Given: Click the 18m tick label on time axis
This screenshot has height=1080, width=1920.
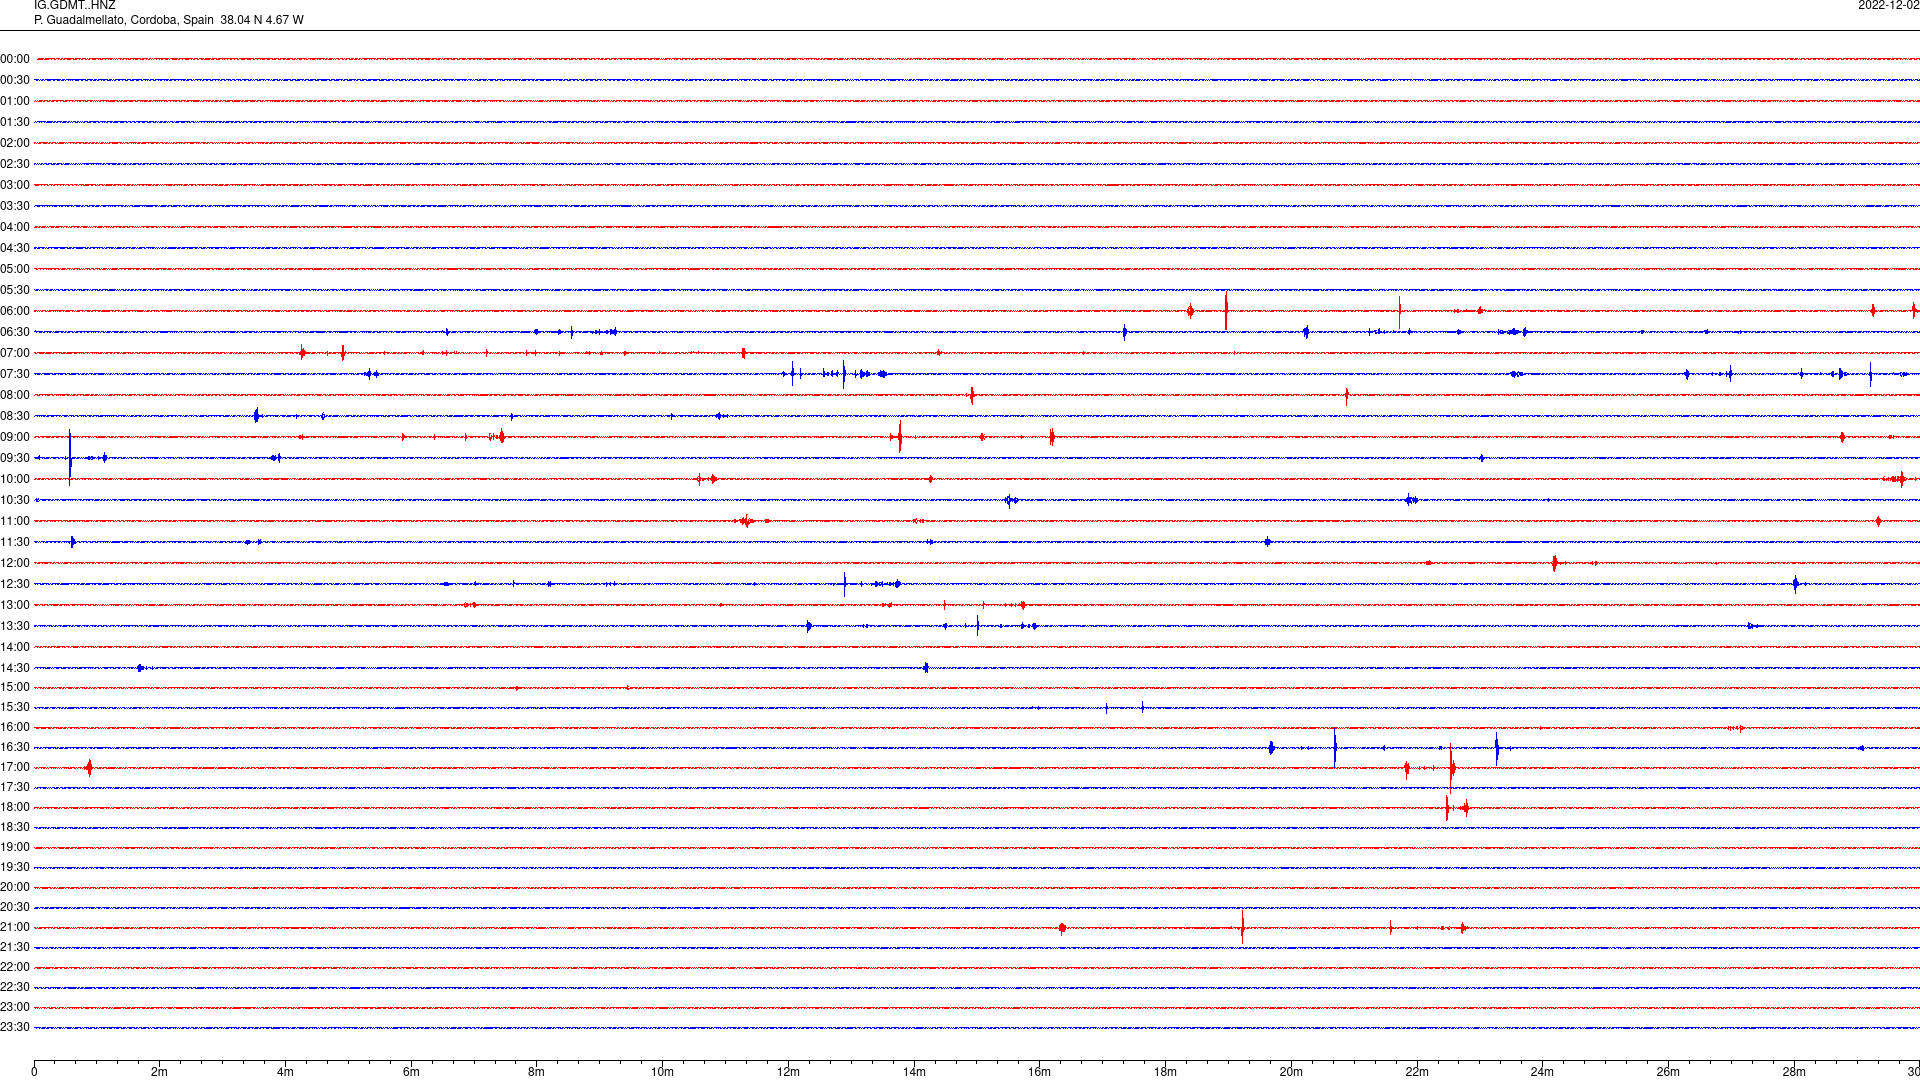Looking at the screenshot, I should (1165, 1072).
